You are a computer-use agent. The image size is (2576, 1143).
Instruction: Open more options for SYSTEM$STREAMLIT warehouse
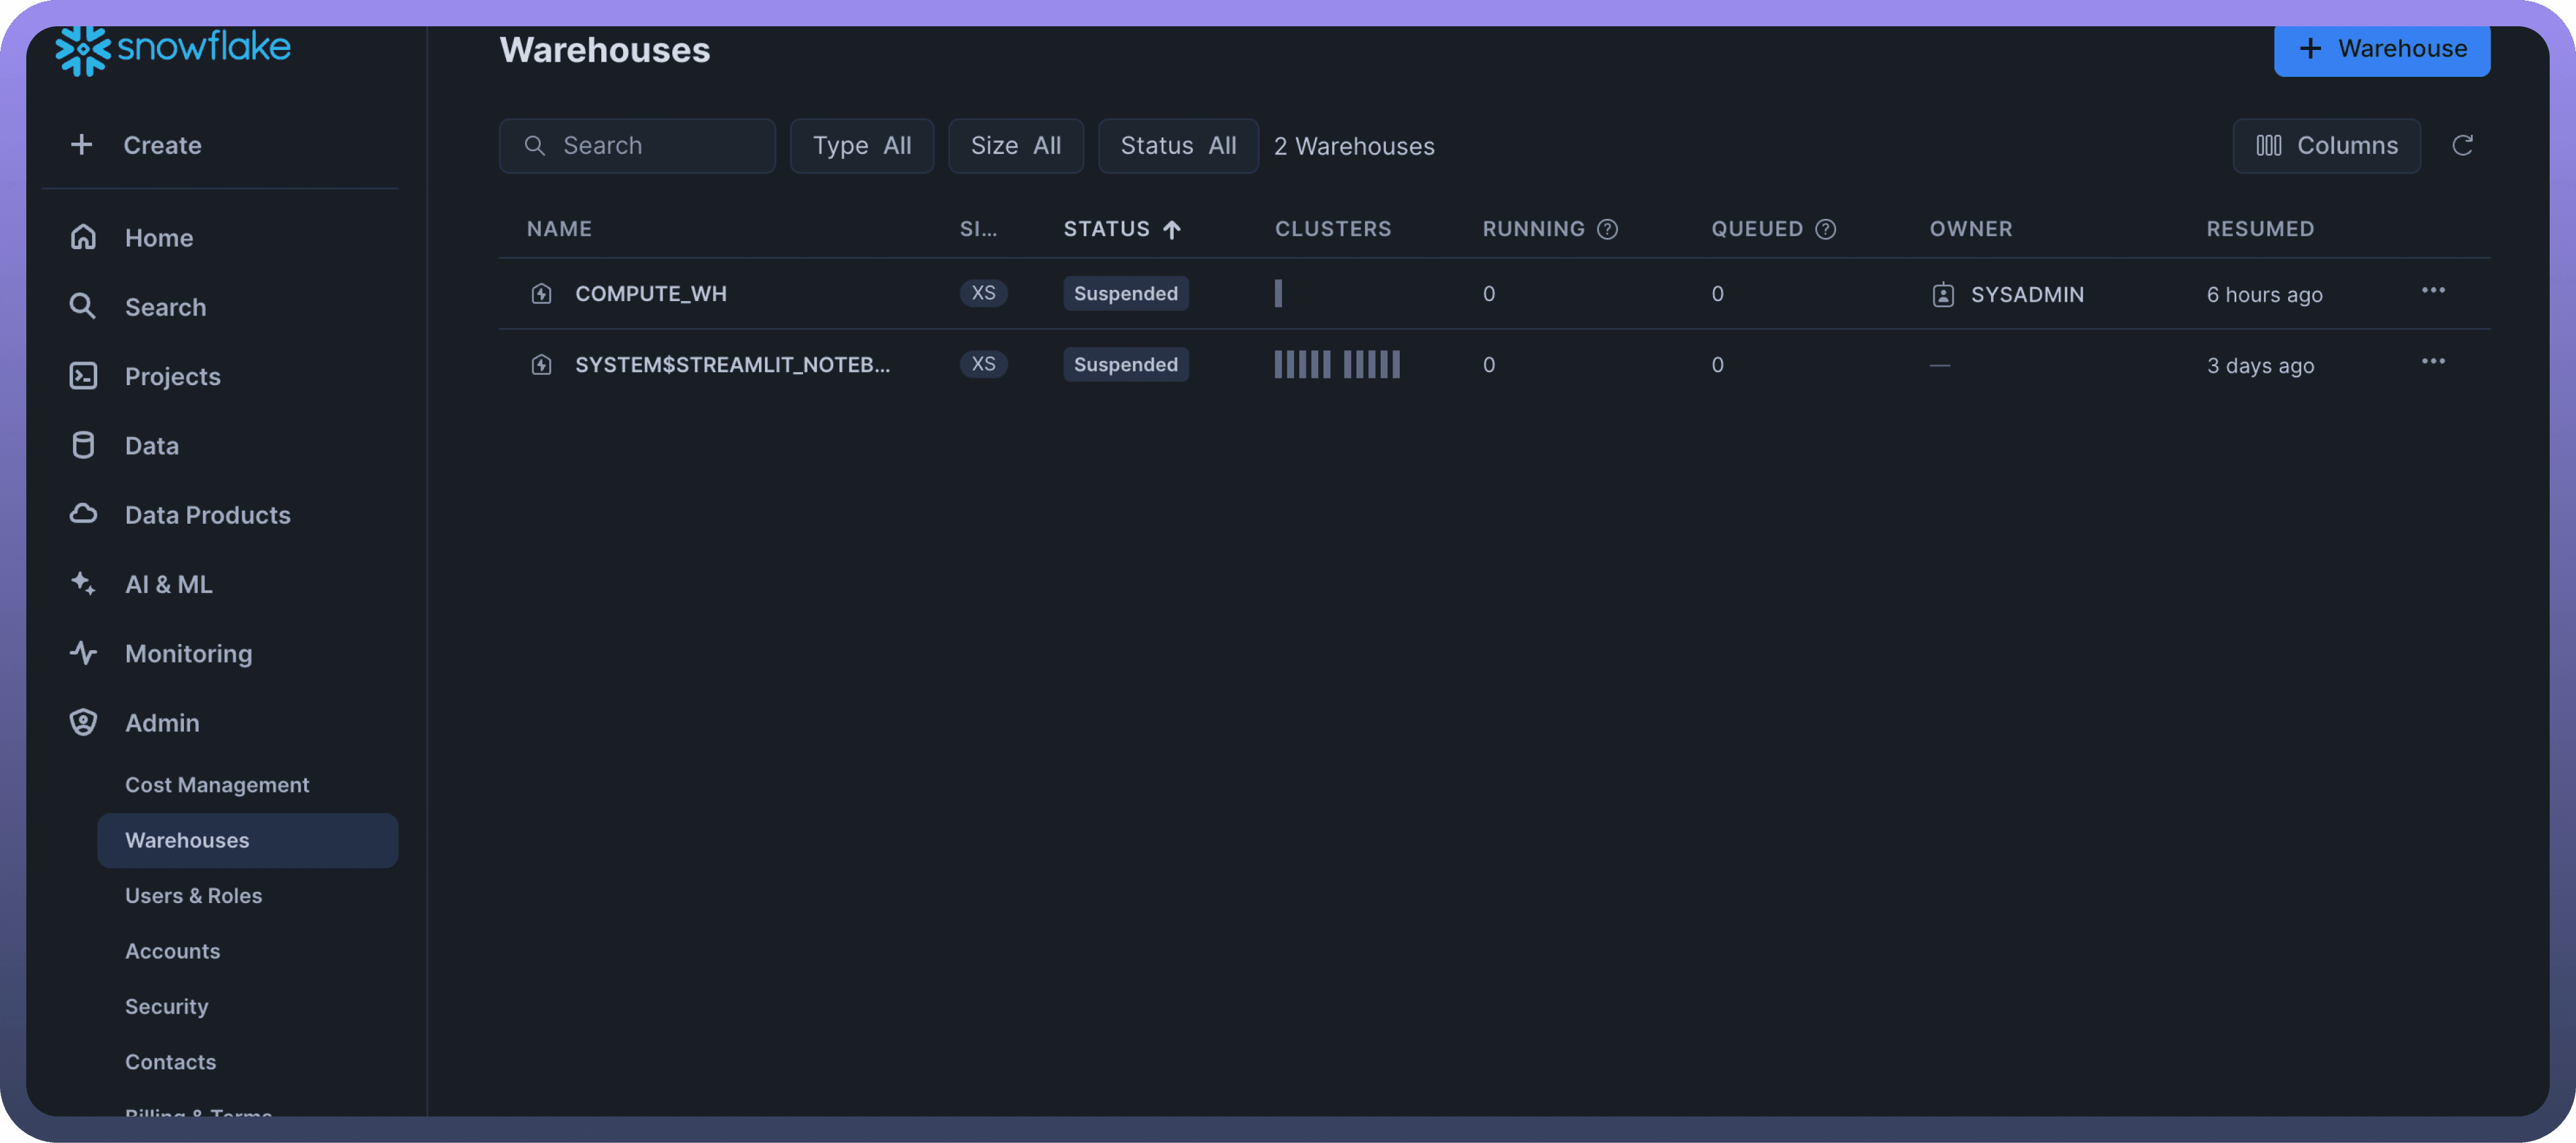click(x=2432, y=362)
